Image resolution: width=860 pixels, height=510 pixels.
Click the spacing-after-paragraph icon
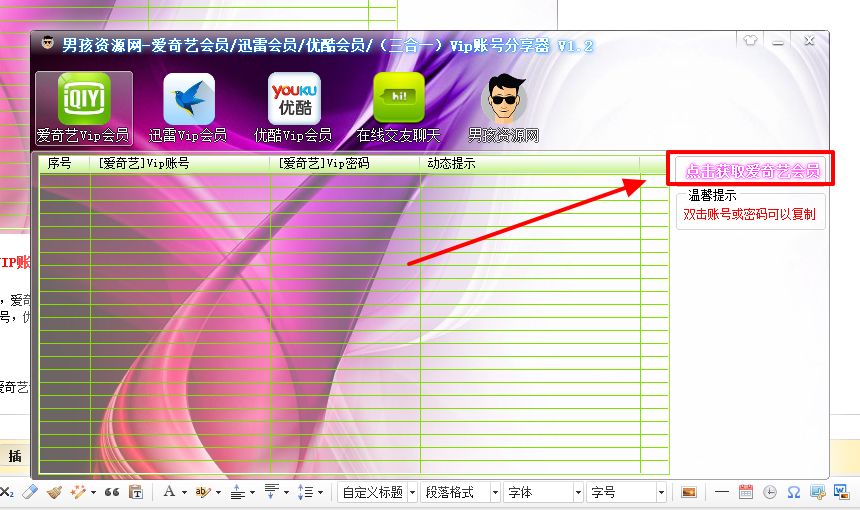tap(271, 491)
